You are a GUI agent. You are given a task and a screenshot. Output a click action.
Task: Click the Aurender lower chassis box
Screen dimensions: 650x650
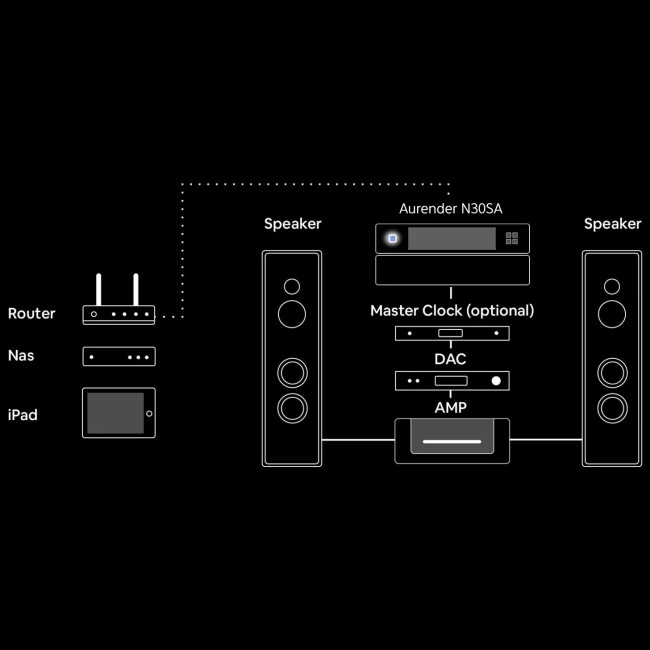[x=452, y=270]
